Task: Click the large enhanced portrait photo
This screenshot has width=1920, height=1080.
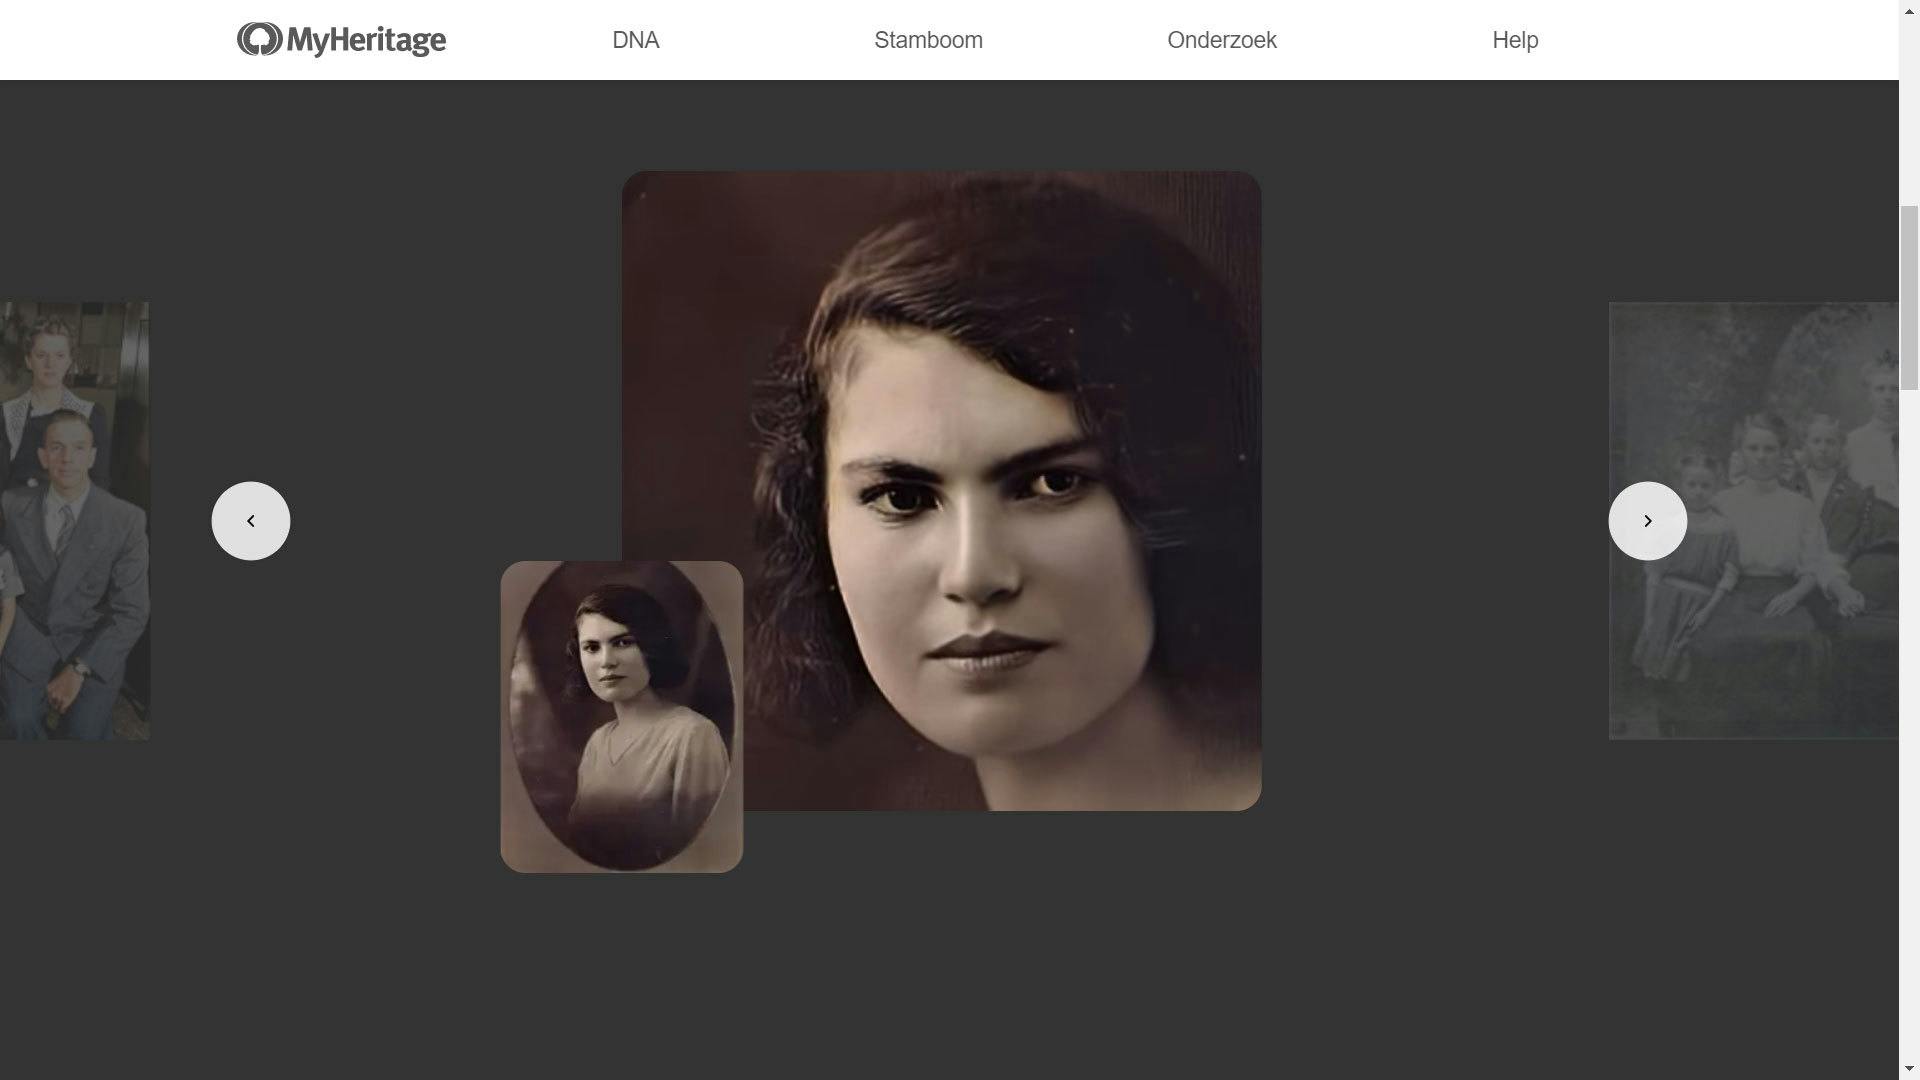Action: click(x=1000, y=450)
